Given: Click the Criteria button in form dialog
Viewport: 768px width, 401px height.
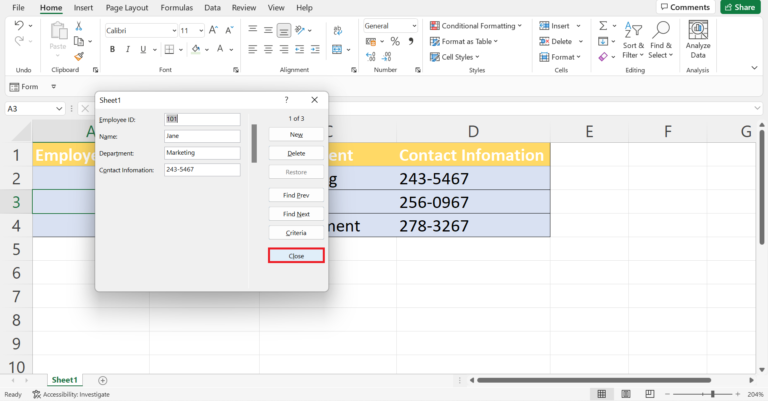Looking at the screenshot, I should (296, 233).
